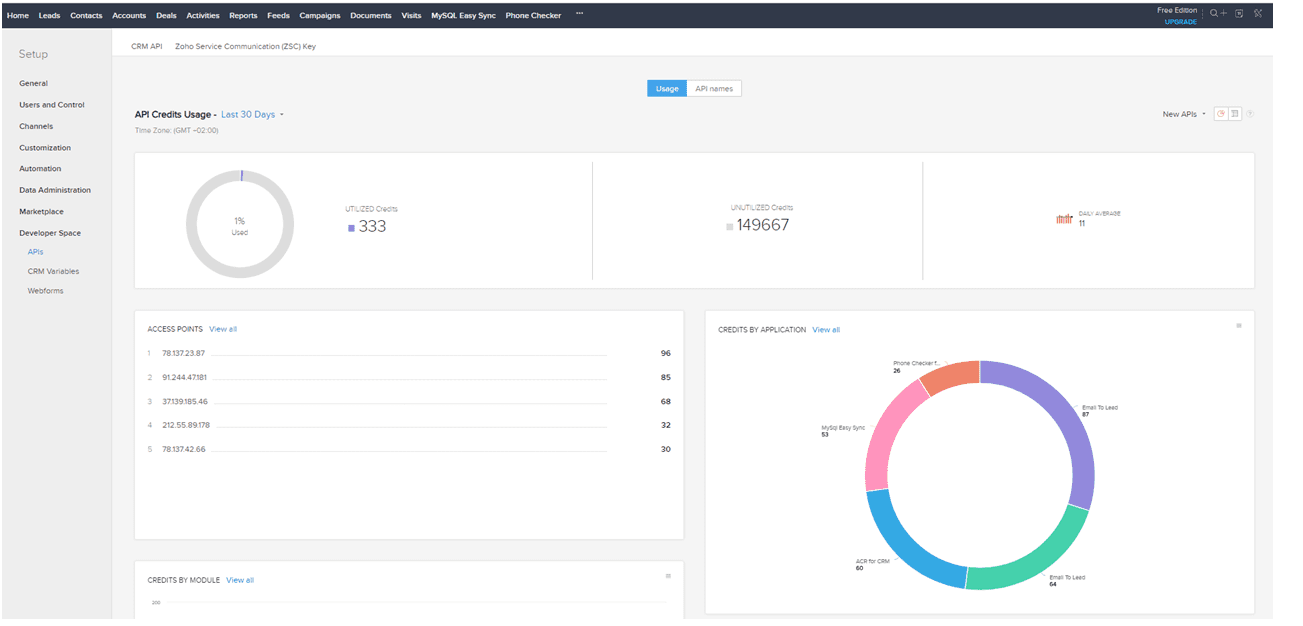Expand the more modules ellipsis menu
Viewport: 1303px width, 626px height.
click(579, 14)
